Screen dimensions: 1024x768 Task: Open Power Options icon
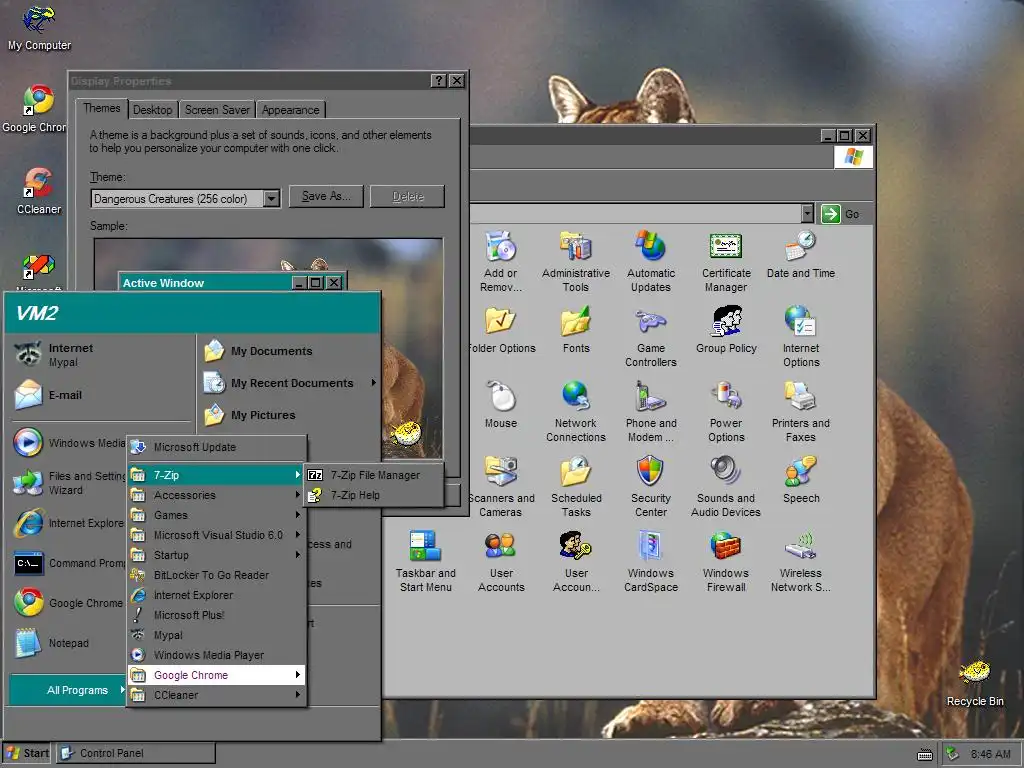pyautogui.click(x=726, y=412)
